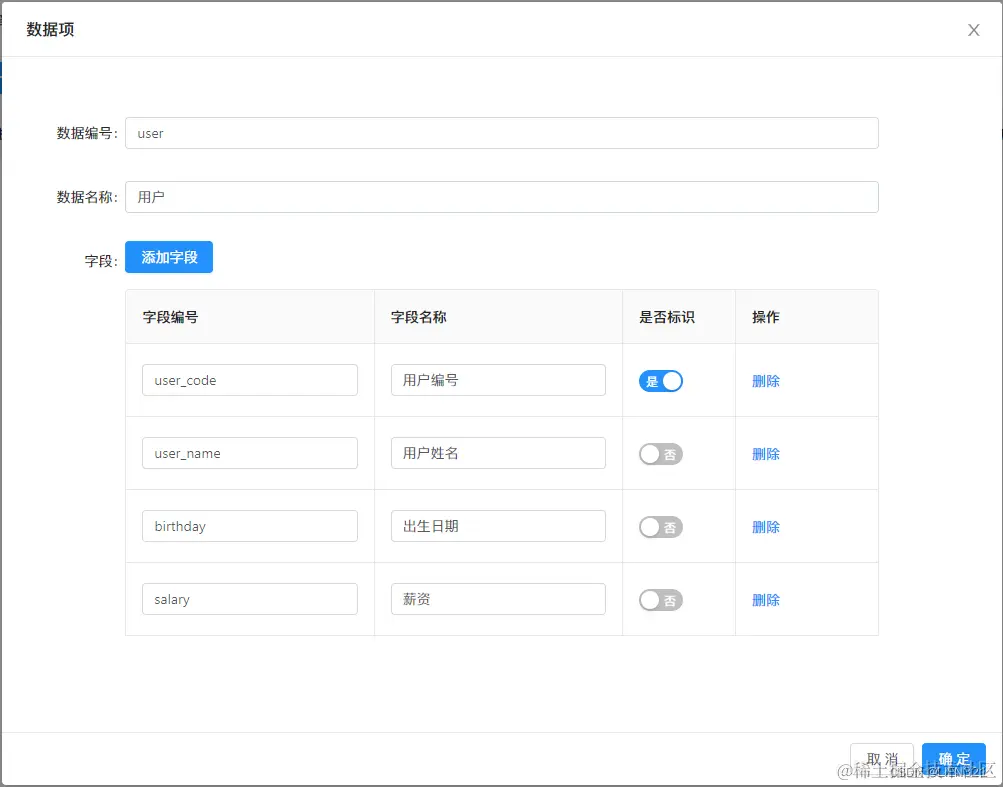Click the 添加字段 button to add a field

click(168, 257)
